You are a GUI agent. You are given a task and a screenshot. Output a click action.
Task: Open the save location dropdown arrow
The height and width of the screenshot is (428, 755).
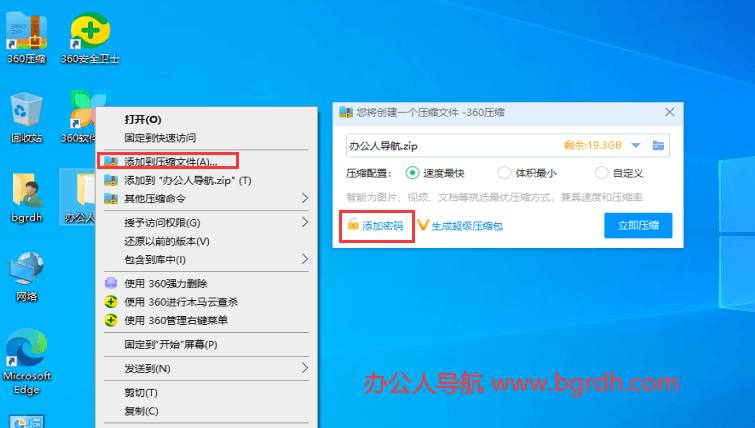pyautogui.click(x=636, y=145)
